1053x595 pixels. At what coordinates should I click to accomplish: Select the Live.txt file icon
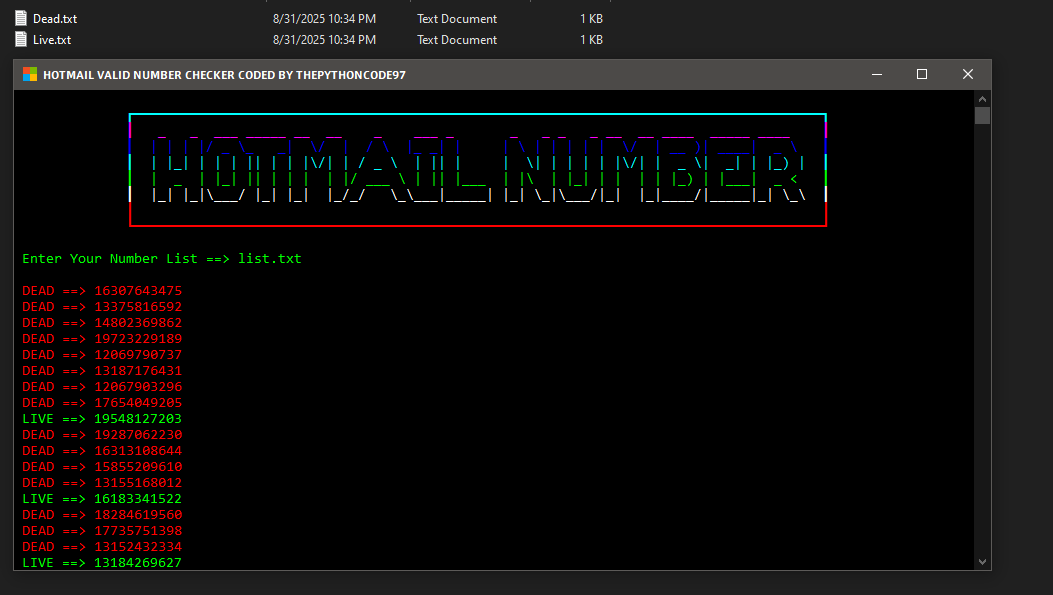pyautogui.click(x=21, y=39)
